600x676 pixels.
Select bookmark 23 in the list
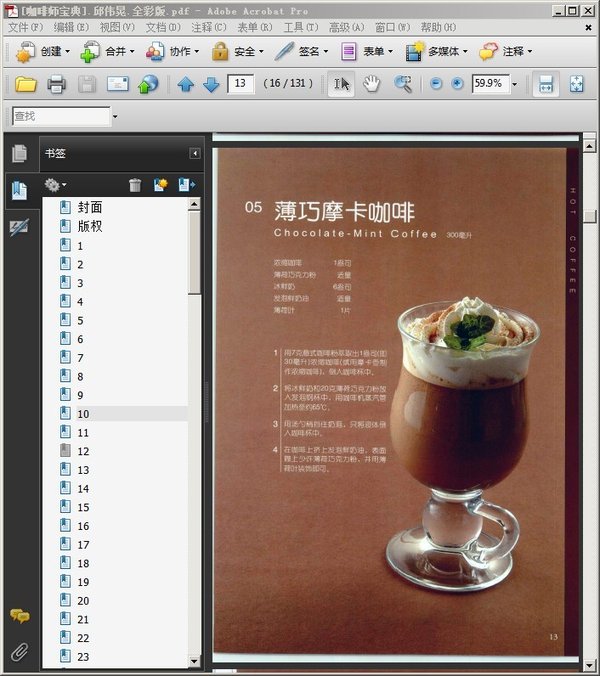pyautogui.click(x=83, y=657)
